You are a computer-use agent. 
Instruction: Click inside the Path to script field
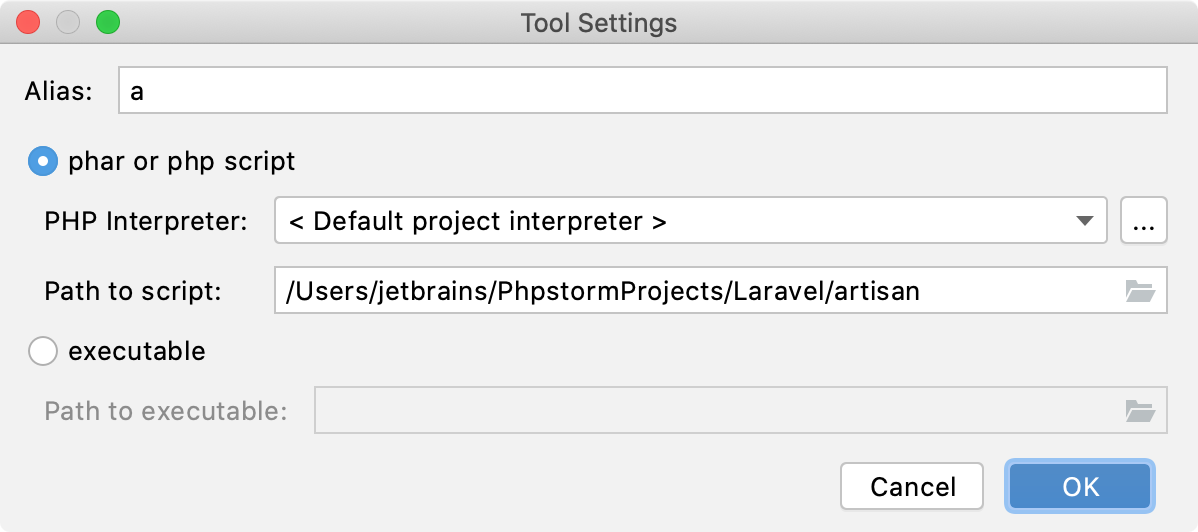(x=720, y=290)
